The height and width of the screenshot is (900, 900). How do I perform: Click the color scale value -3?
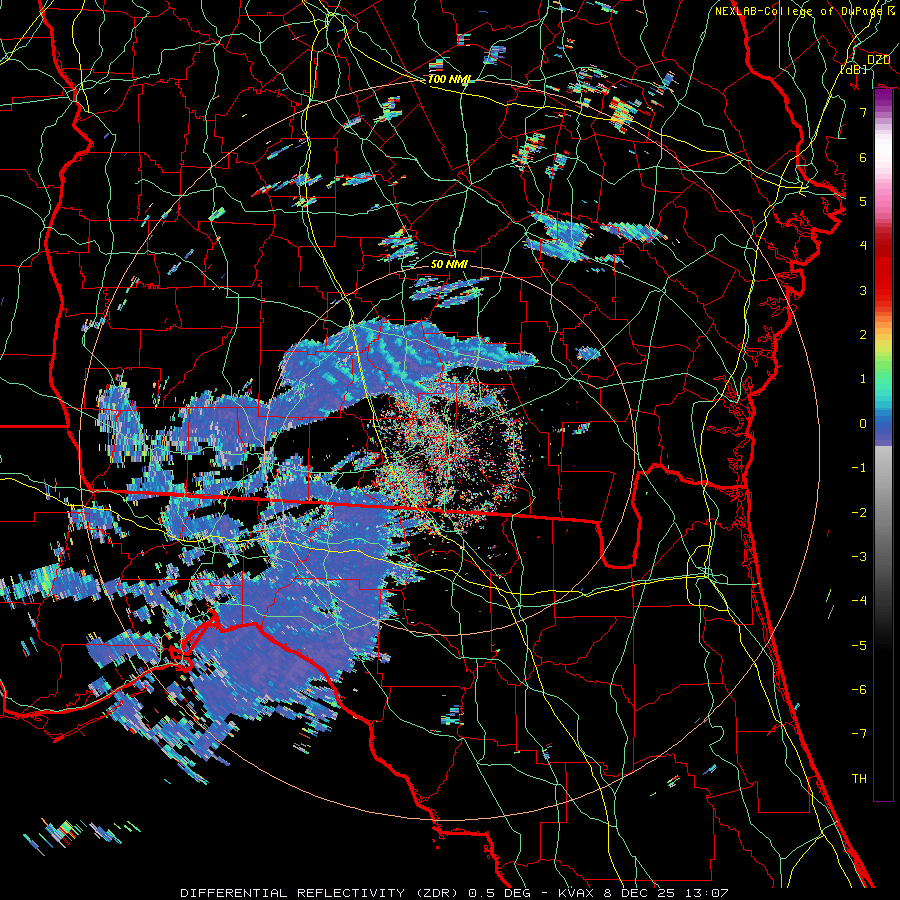pos(859,557)
